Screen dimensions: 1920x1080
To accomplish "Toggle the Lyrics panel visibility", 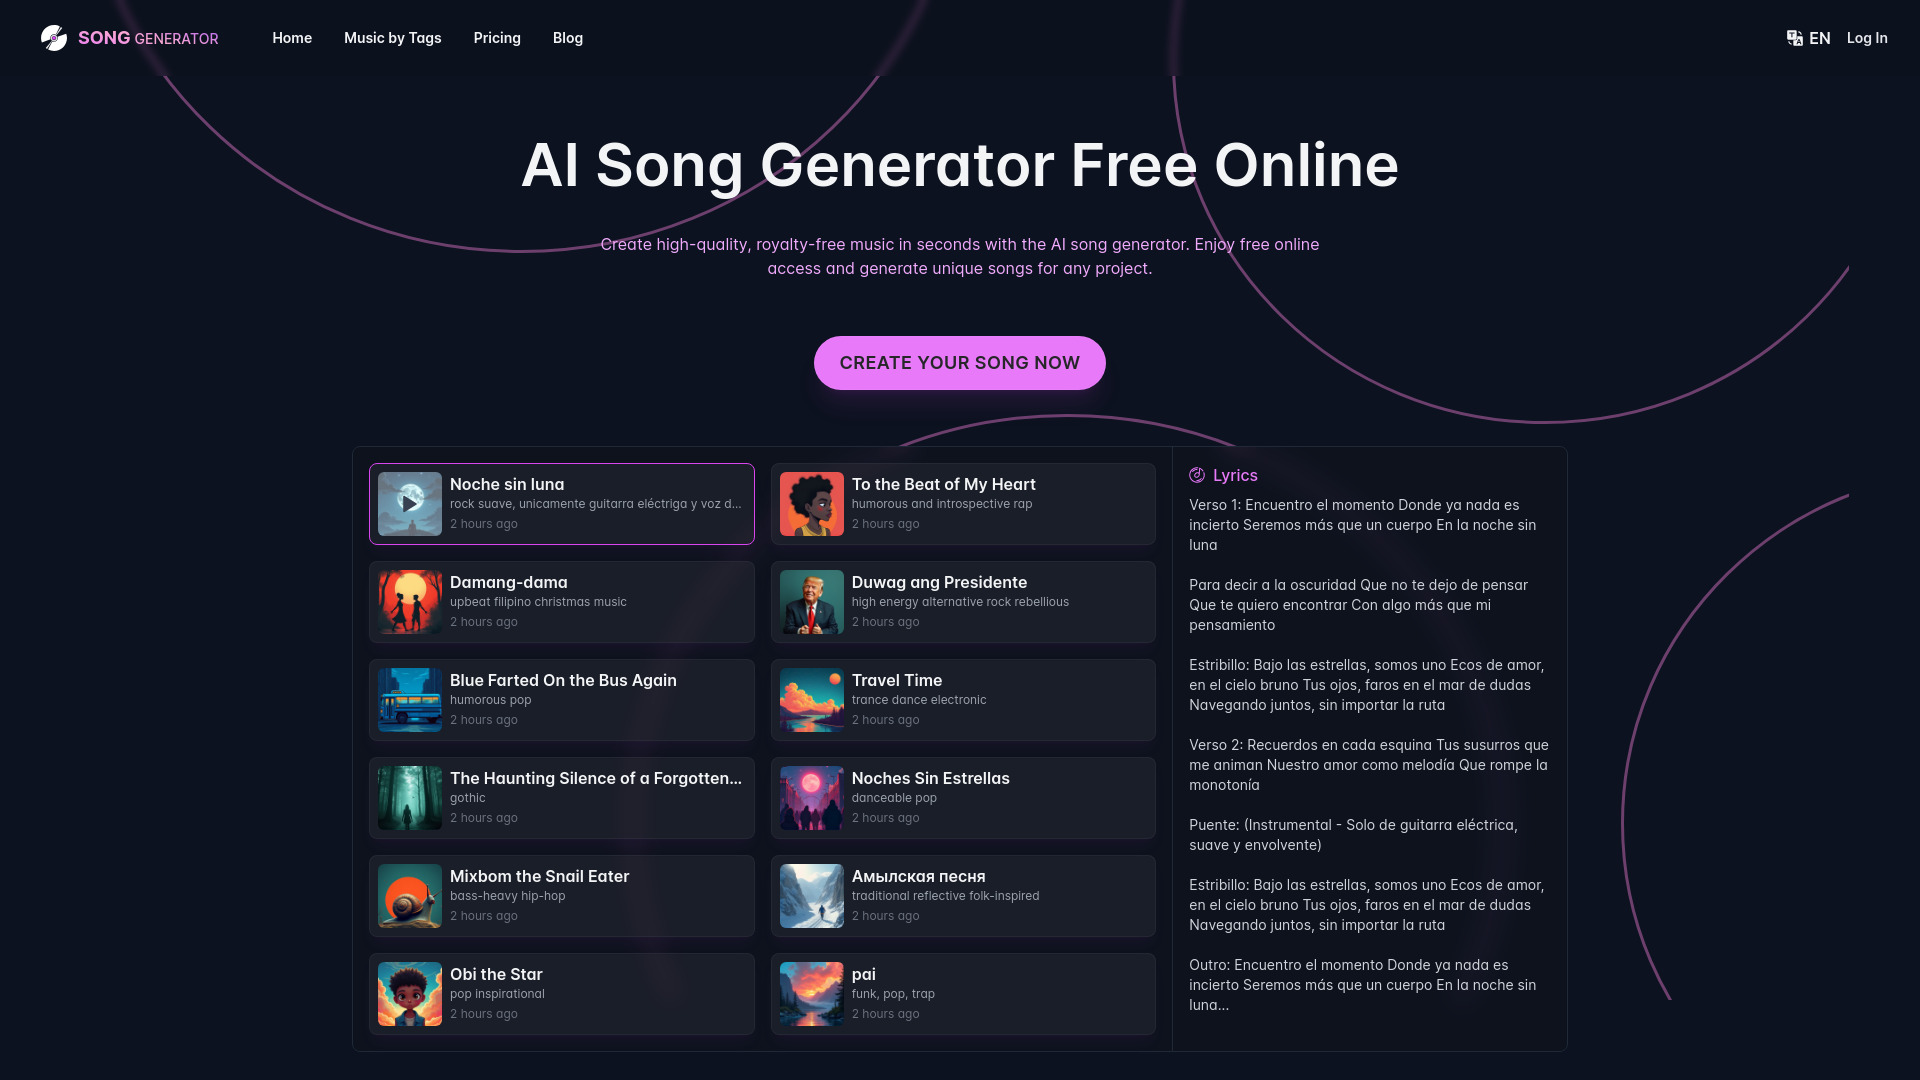I will pos(1222,475).
